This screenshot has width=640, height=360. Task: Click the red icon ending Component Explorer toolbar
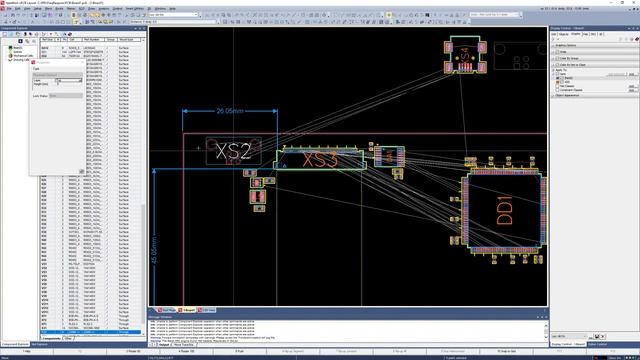pyautogui.click(x=70, y=34)
